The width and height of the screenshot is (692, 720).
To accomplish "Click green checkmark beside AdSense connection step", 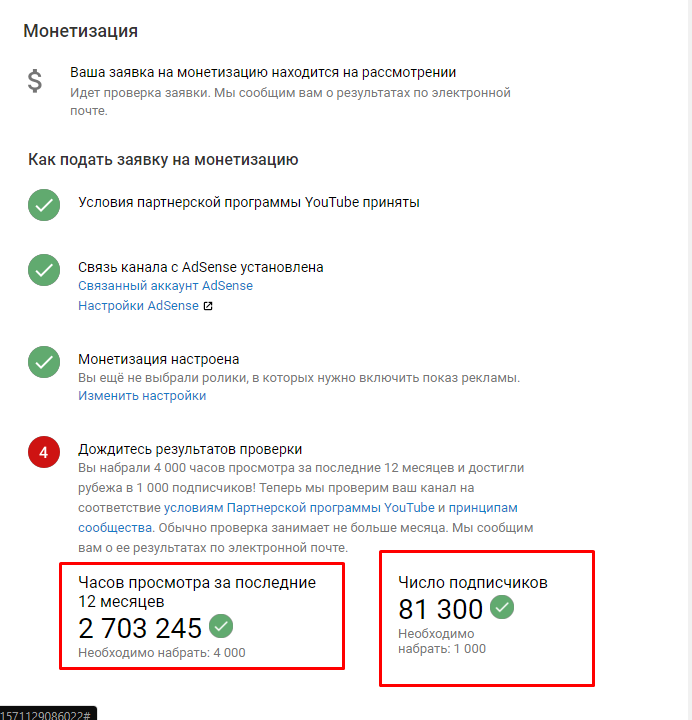I will [44, 270].
